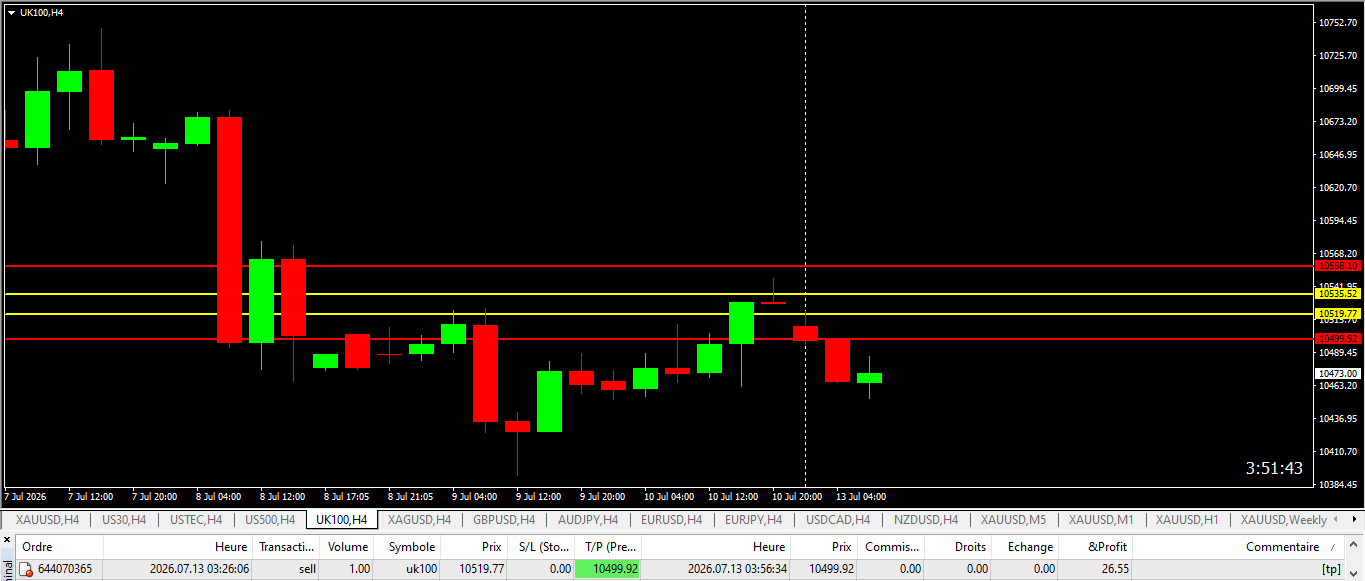Click the current price label 10473.00
Screen dimensions: 1365x581
[x=1338, y=373]
